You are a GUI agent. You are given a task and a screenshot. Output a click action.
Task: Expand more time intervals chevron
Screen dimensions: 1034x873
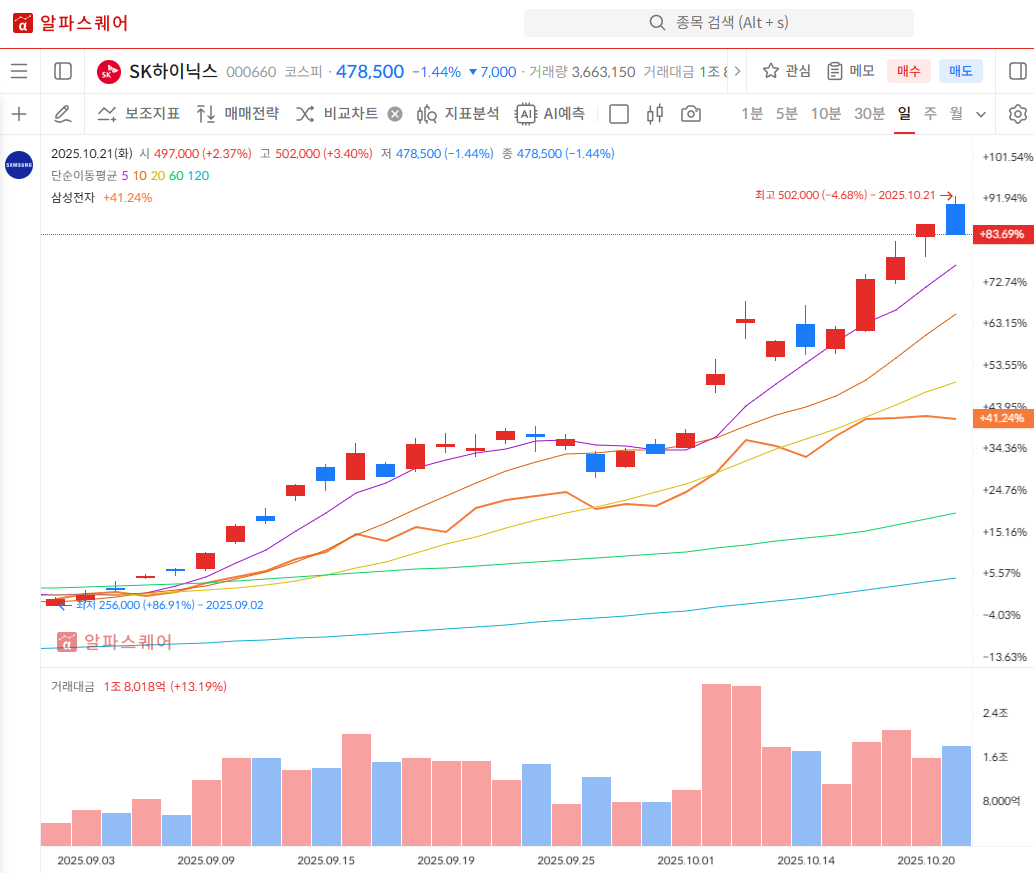tap(981, 114)
